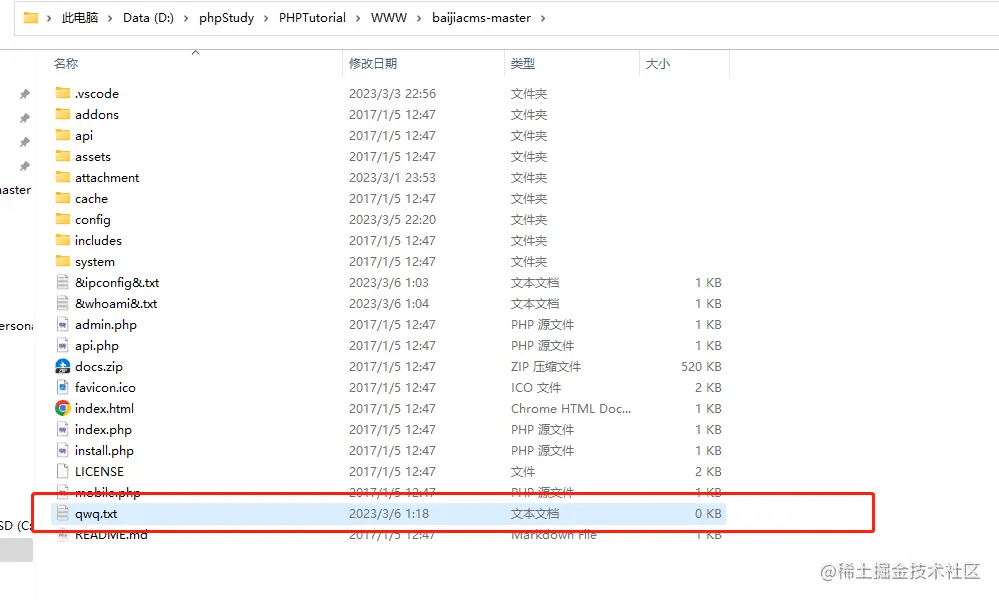This screenshot has width=999, height=600.
Task: Click the install.php file icon
Action: coord(62,450)
